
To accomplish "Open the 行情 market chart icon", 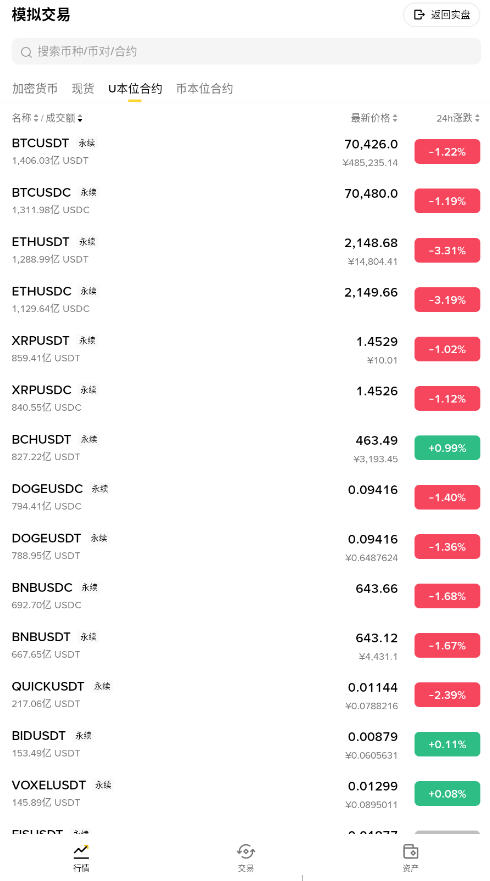I will pos(81,851).
